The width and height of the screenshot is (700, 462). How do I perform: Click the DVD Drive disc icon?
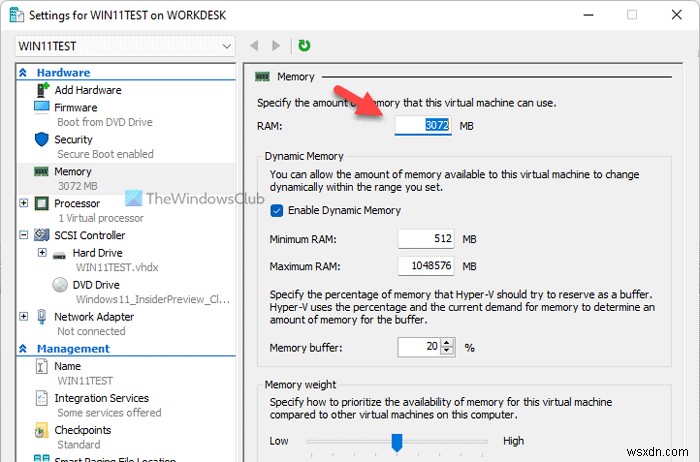click(x=60, y=284)
